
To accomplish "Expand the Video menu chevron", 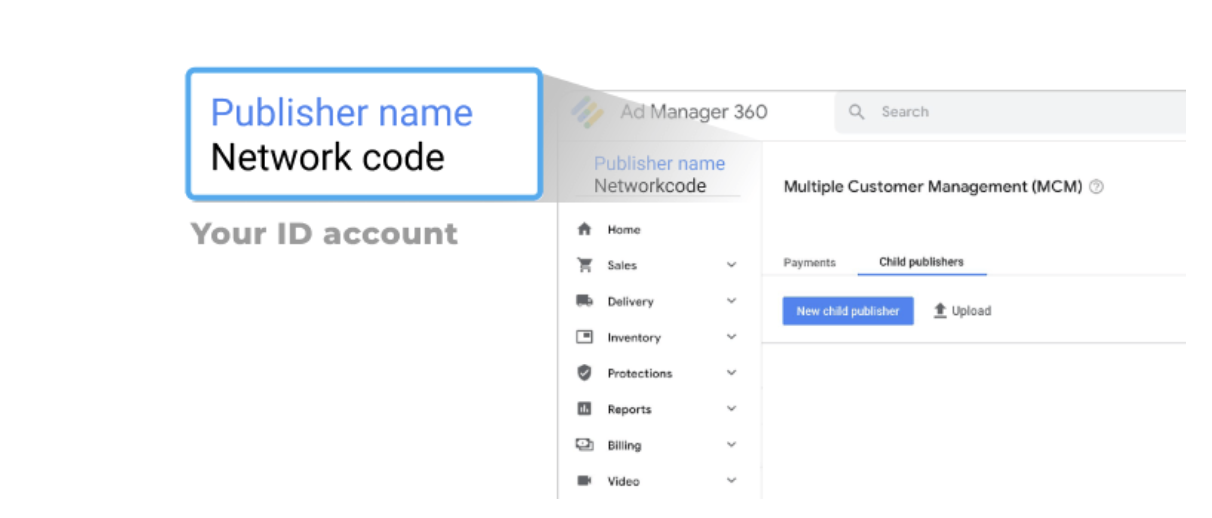I will point(731,481).
